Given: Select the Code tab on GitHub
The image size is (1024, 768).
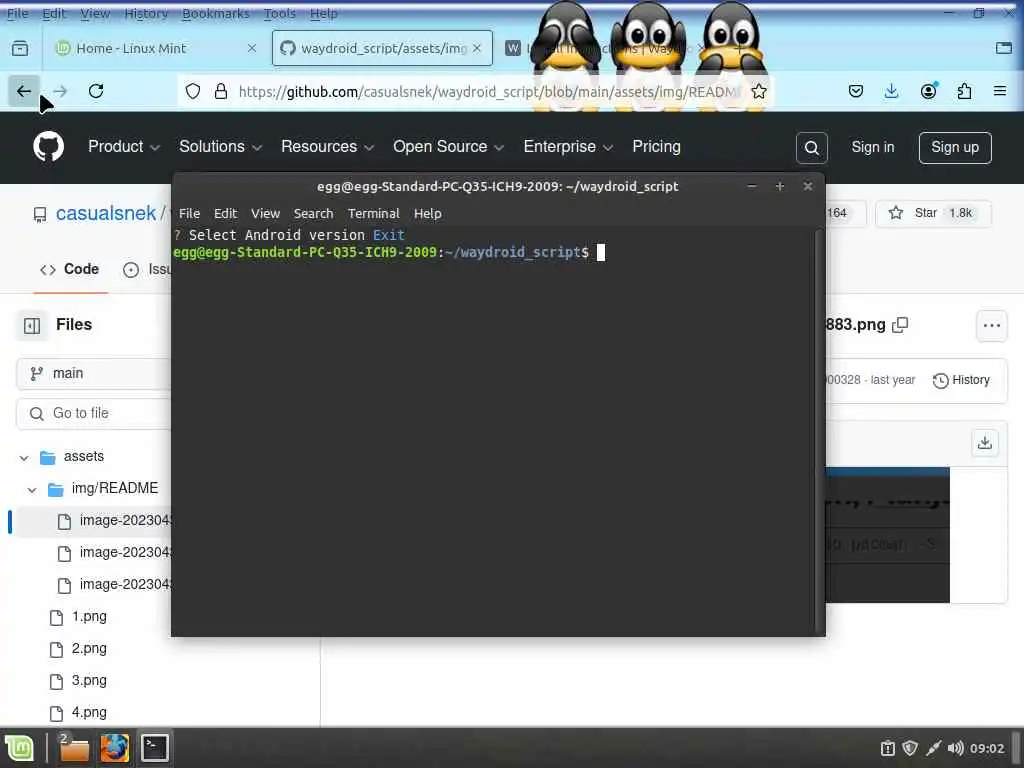Looking at the screenshot, I should coord(70,269).
